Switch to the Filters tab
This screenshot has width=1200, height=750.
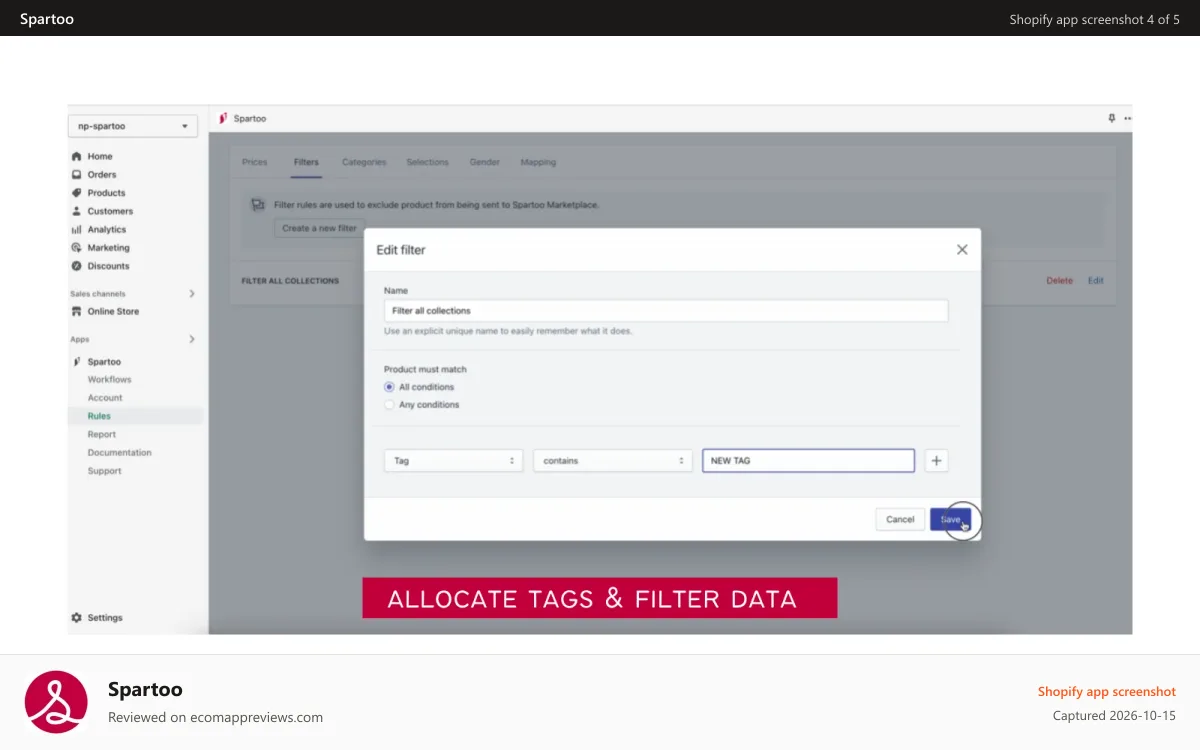[x=306, y=162]
